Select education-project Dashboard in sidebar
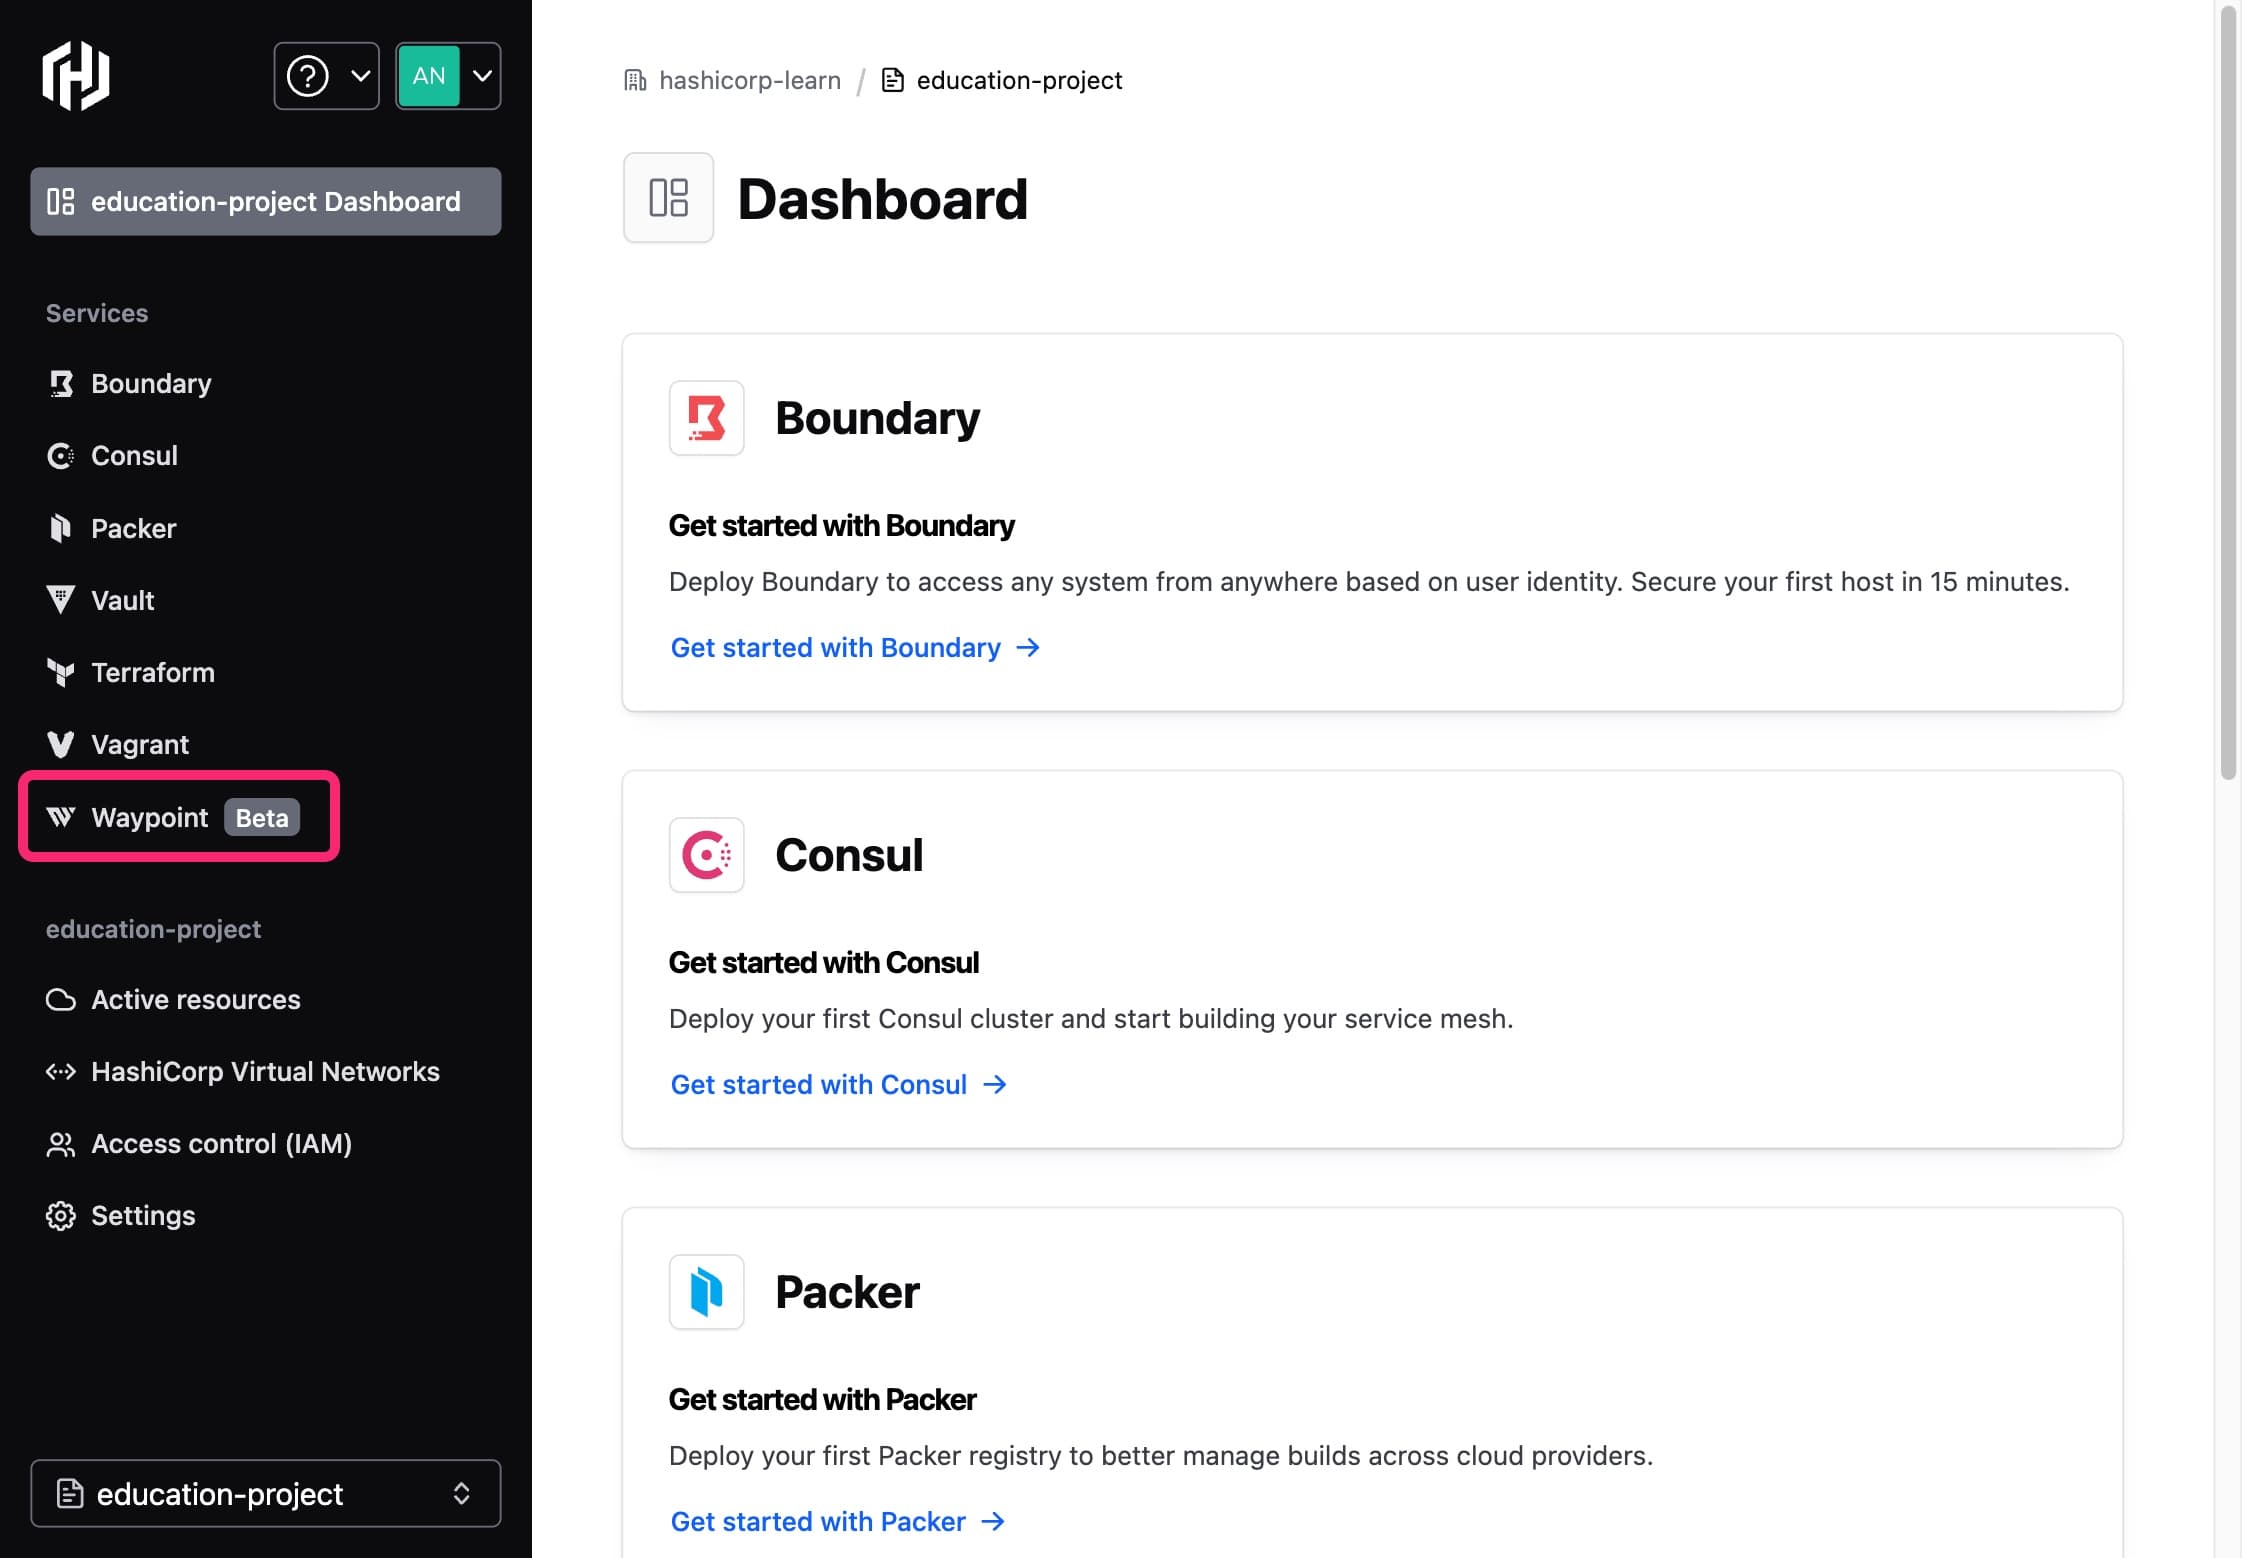This screenshot has width=2242, height=1558. coord(265,201)
